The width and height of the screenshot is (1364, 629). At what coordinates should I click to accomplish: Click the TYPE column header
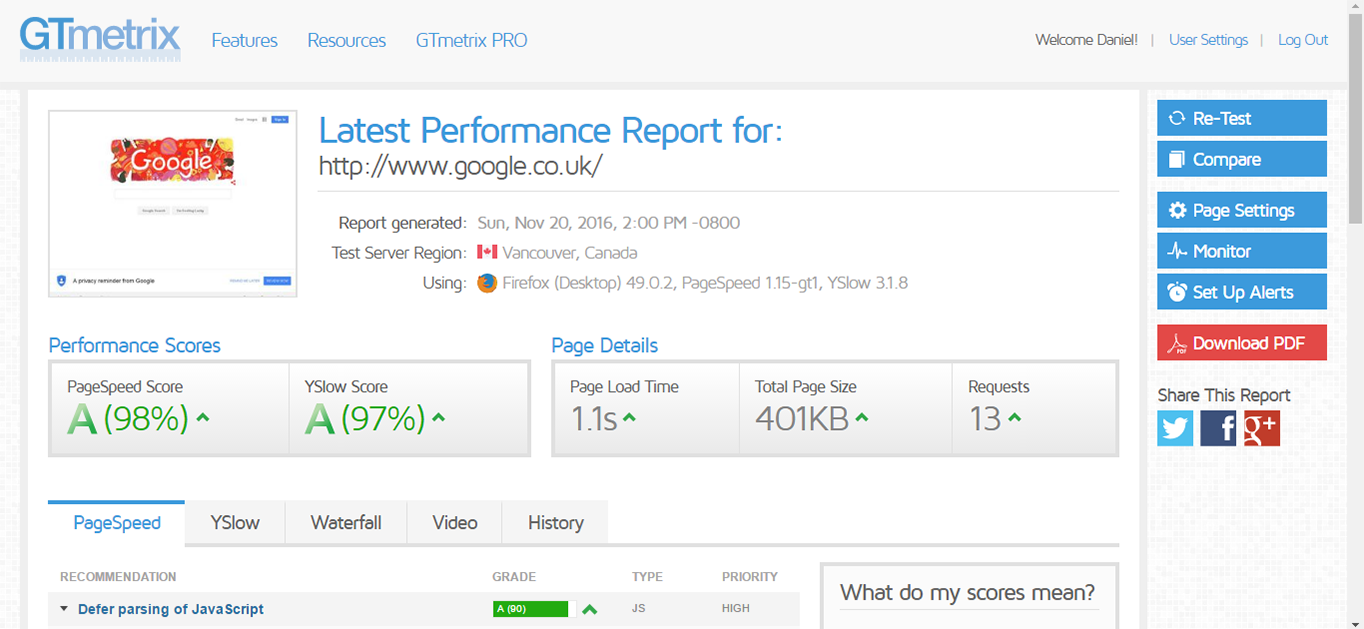click(x=647, y=577)
